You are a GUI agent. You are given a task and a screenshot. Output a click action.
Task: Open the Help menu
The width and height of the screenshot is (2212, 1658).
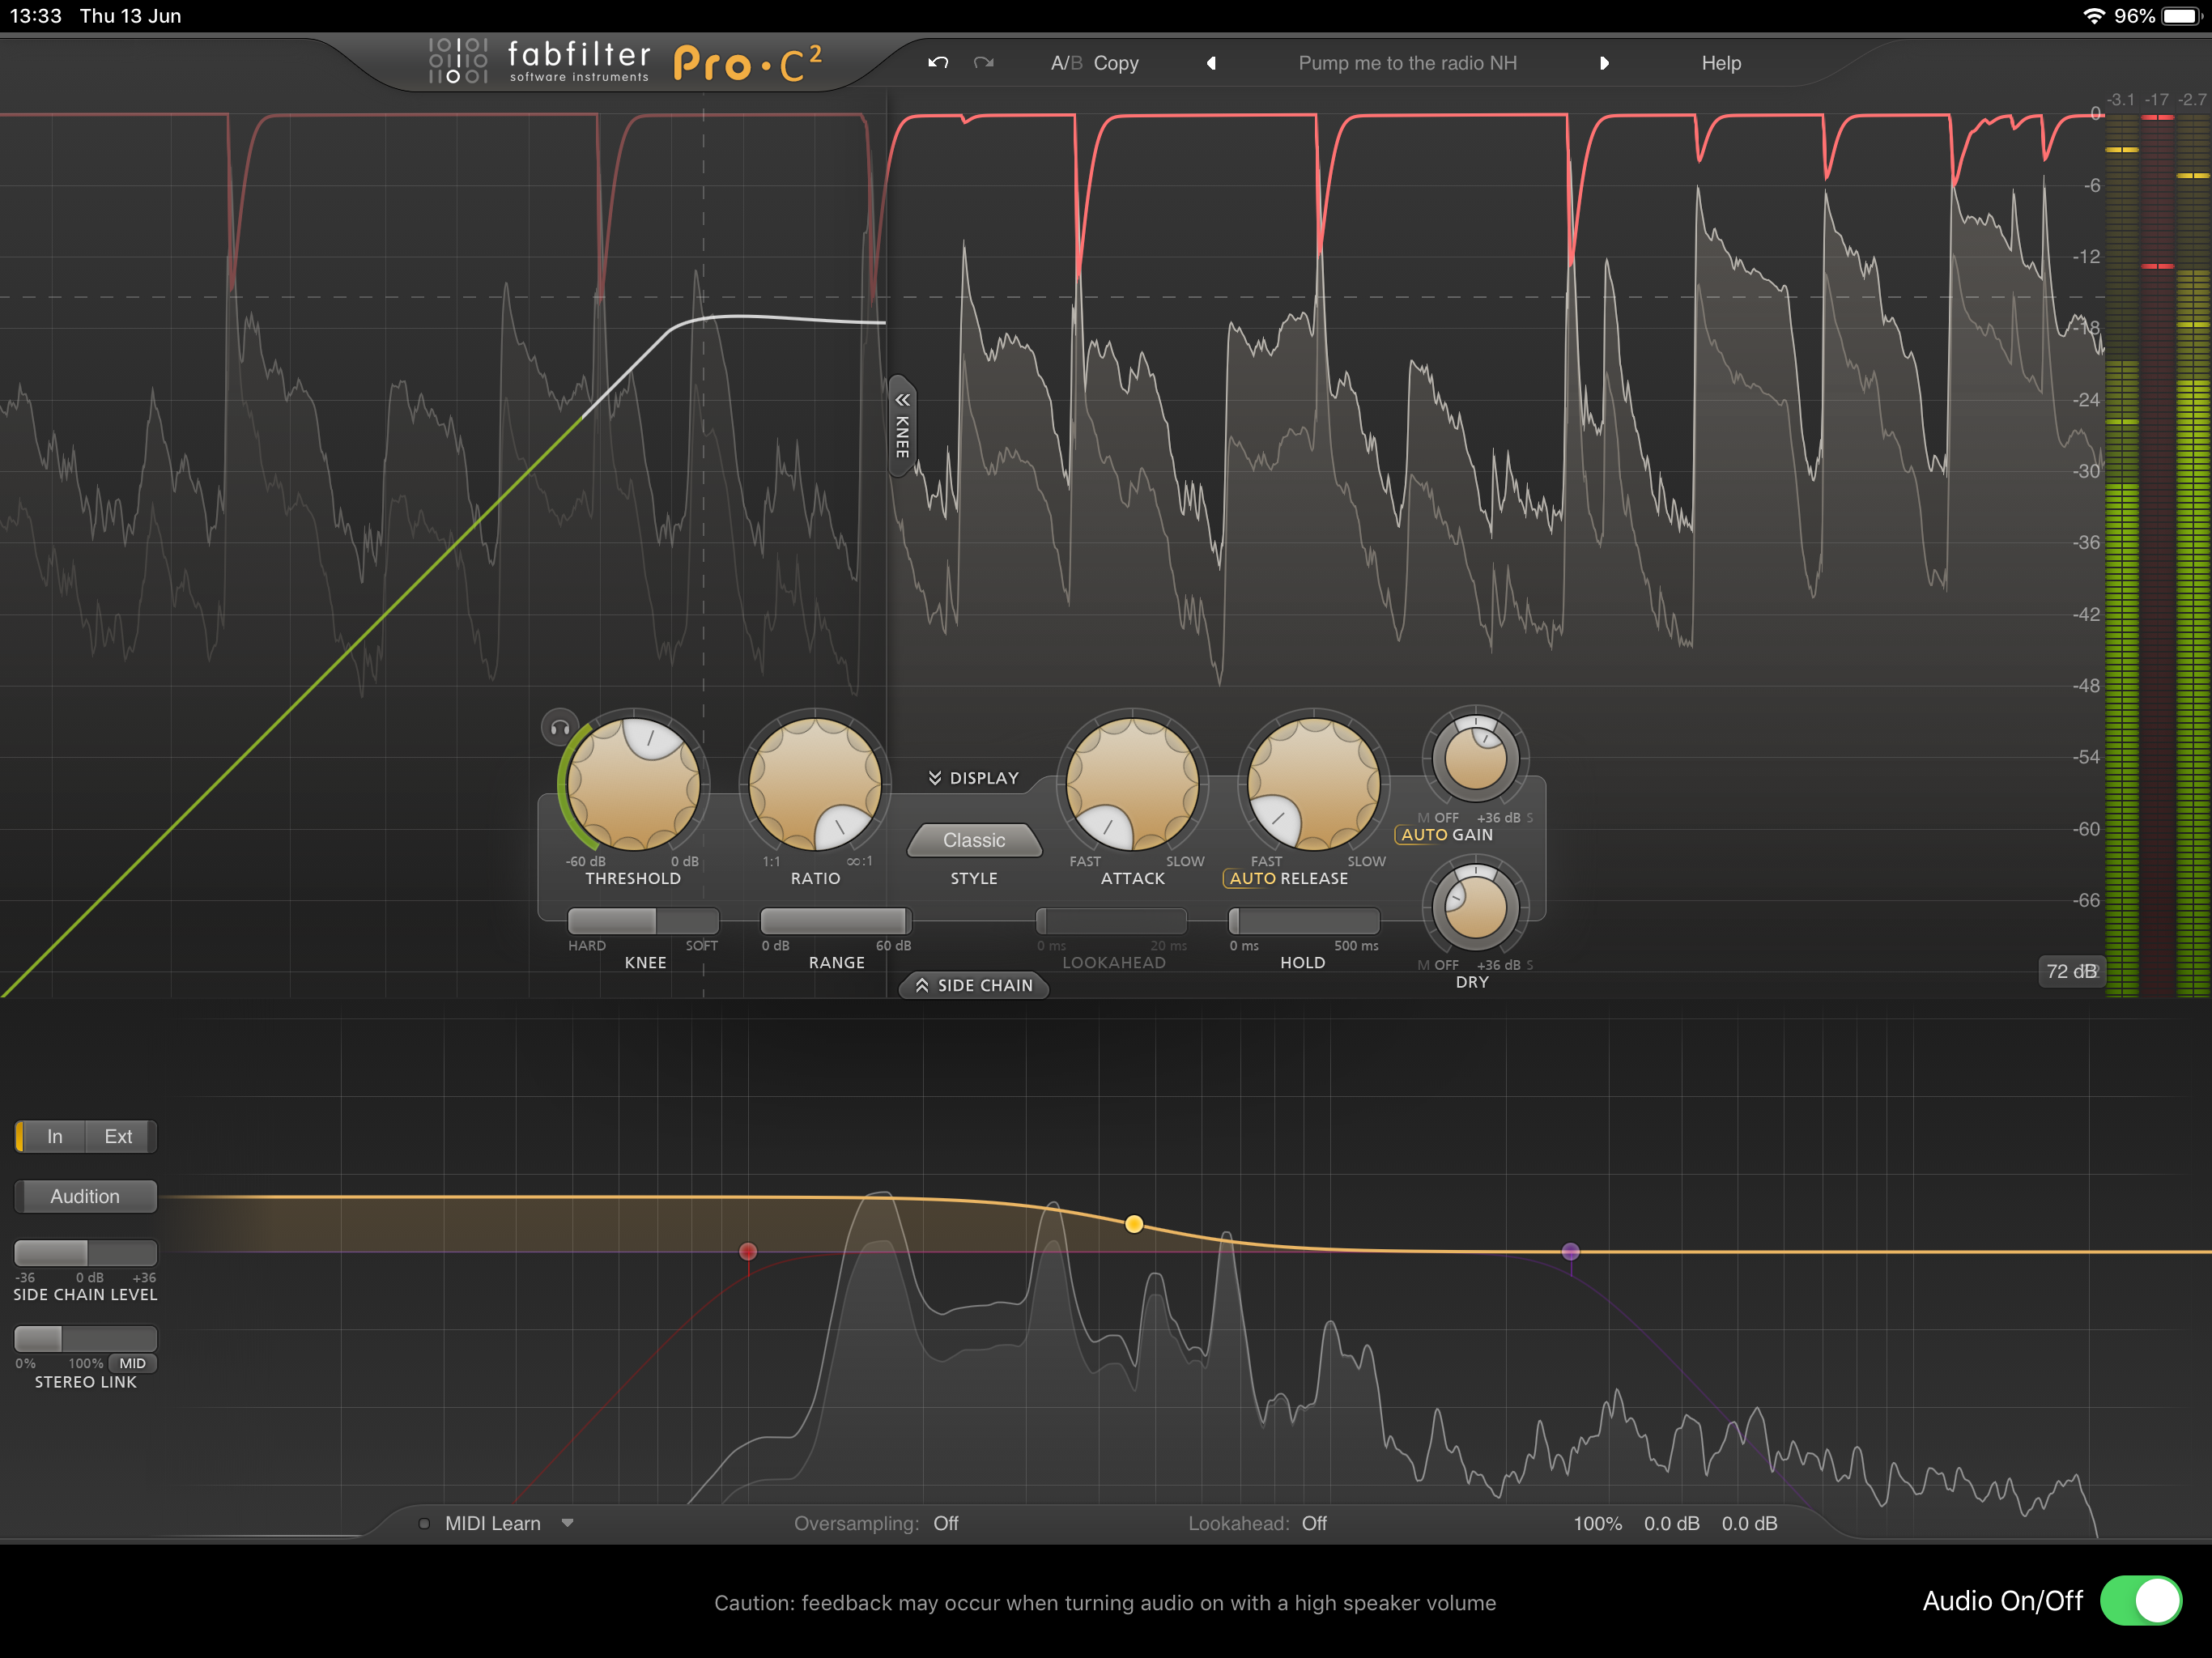1721,63
